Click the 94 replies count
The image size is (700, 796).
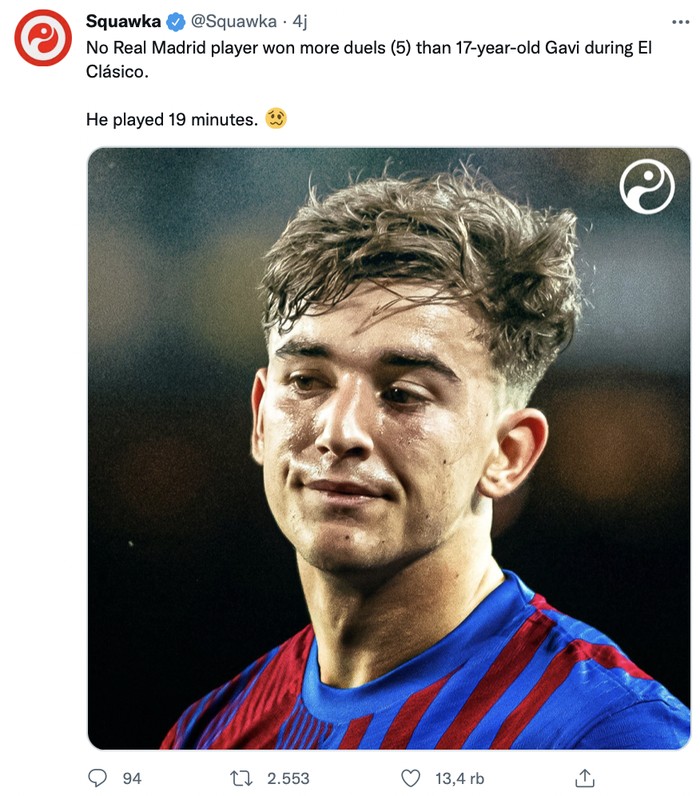131,778
